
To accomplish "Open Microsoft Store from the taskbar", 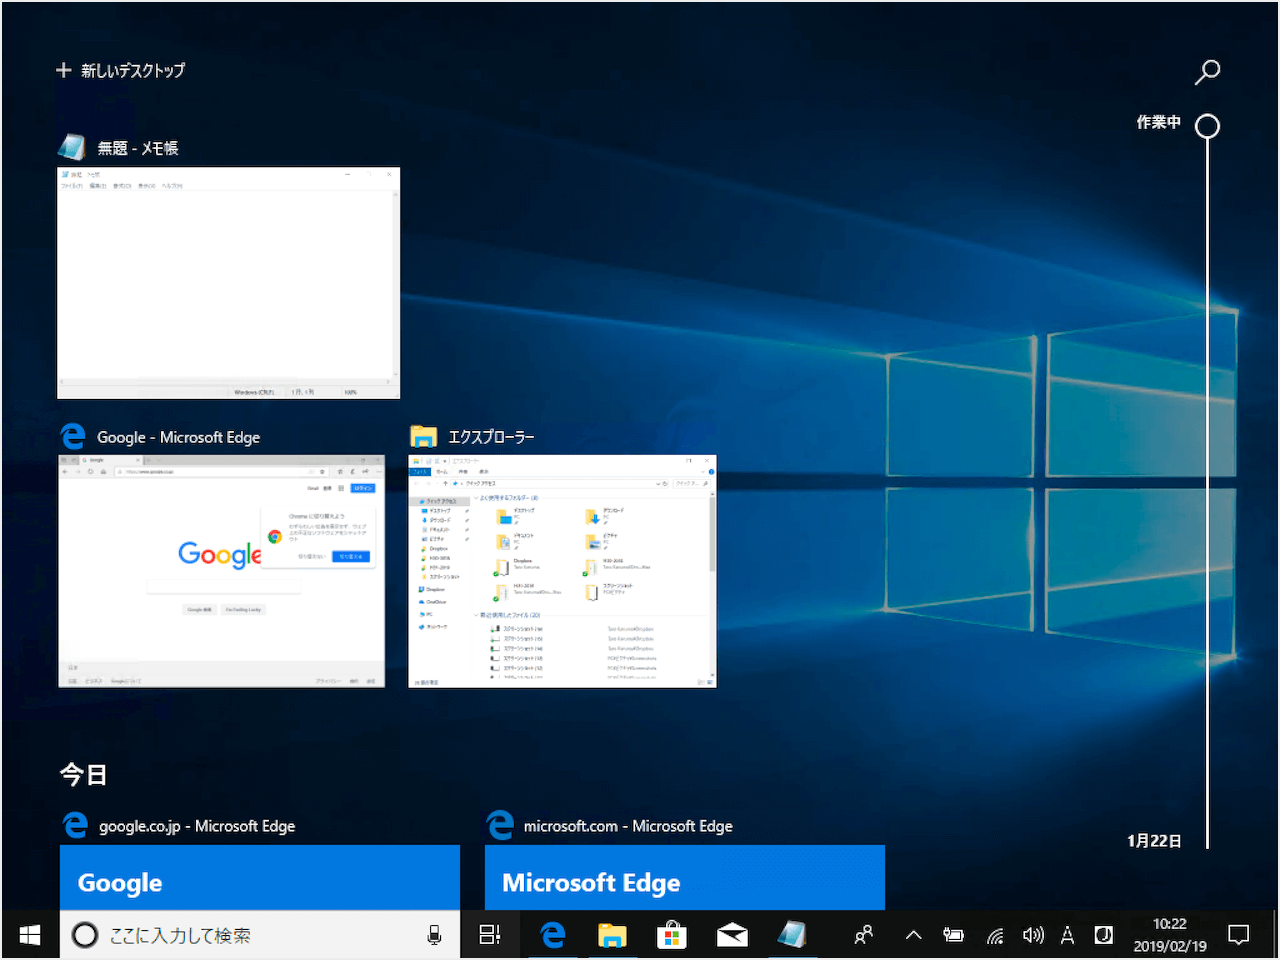I will point(672,935).
